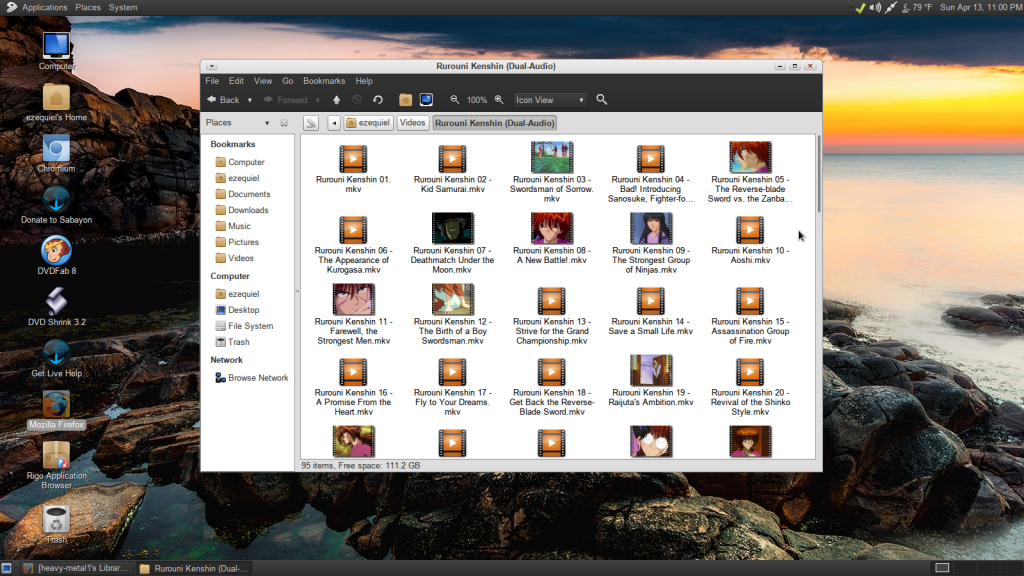
Task: Select Rurouni Kenshin 19 Raijuta's Ambition thumbnail
Action: coord(651,371)
